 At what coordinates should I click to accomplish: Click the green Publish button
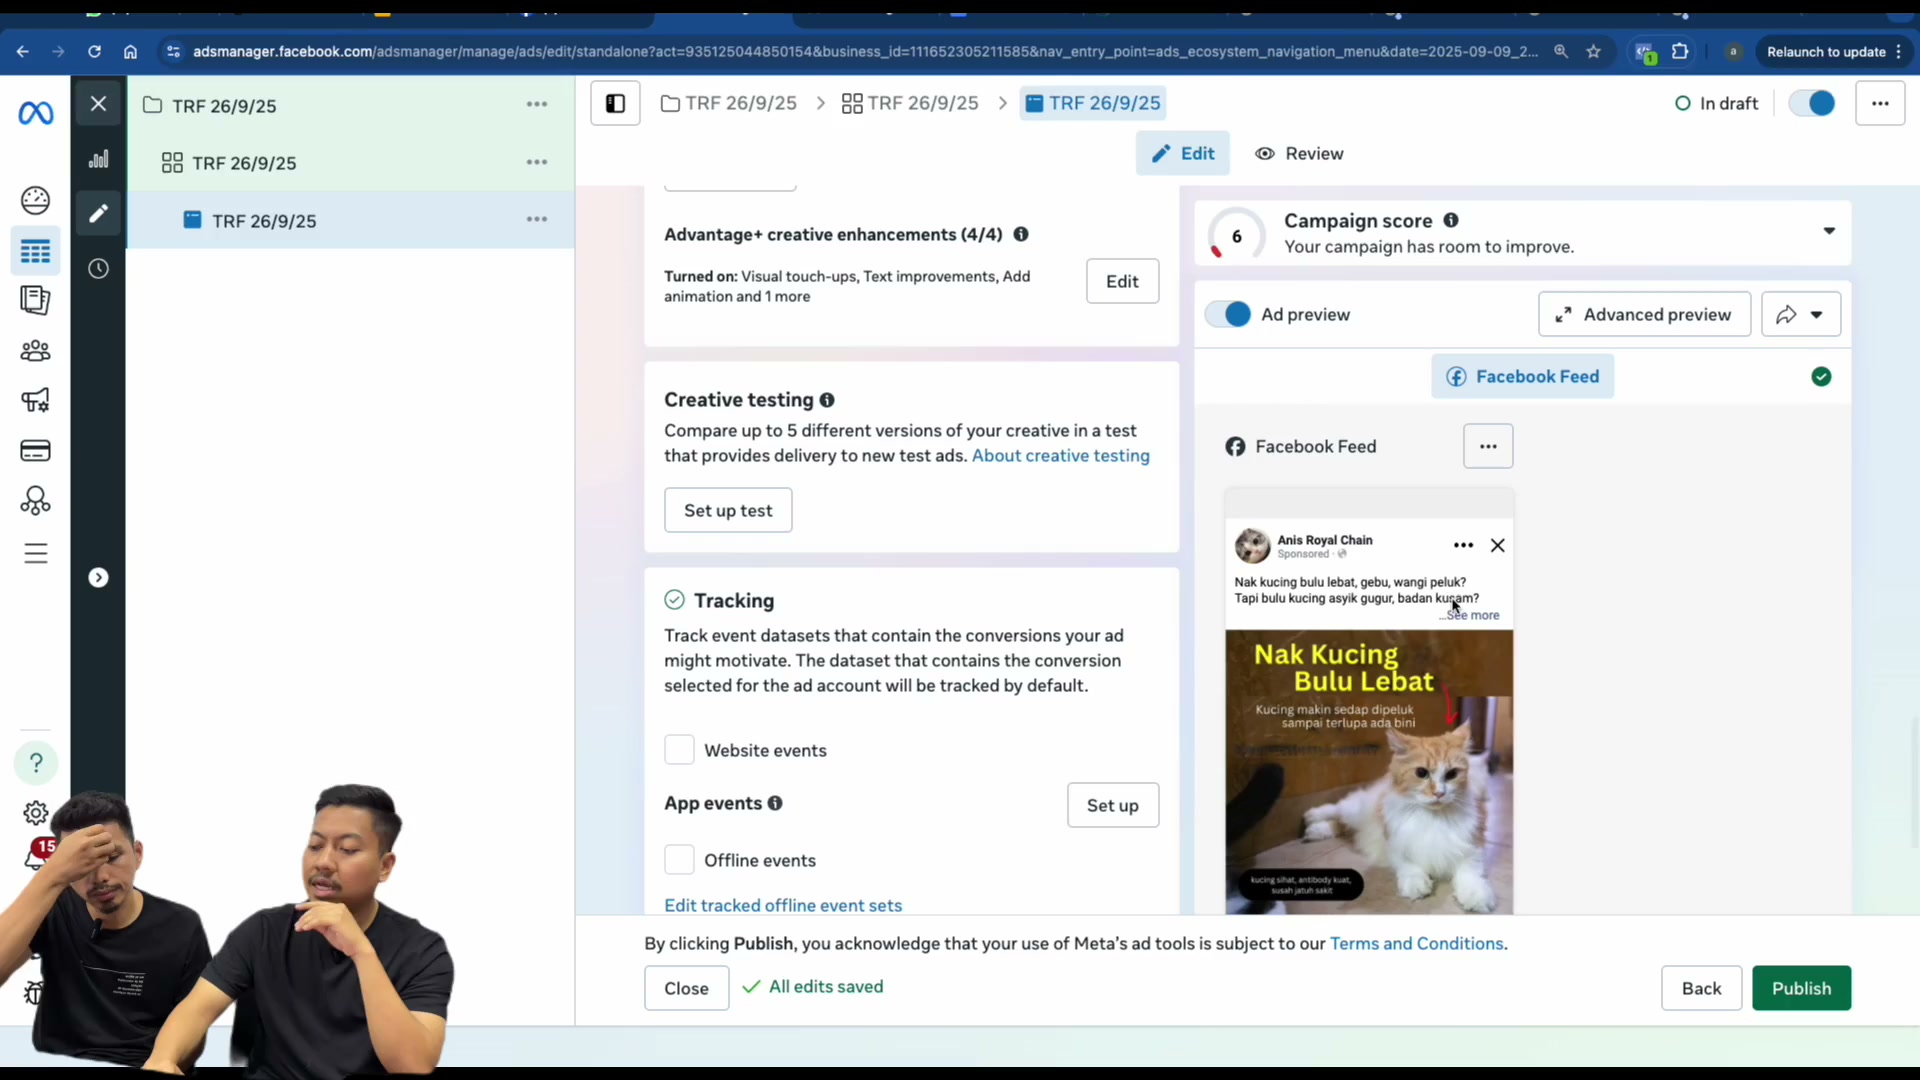(x=1801, y=988)
